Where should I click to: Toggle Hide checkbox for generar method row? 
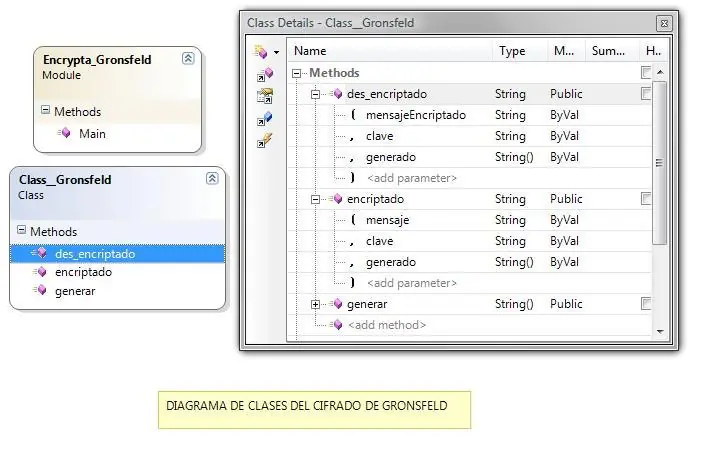646,303
